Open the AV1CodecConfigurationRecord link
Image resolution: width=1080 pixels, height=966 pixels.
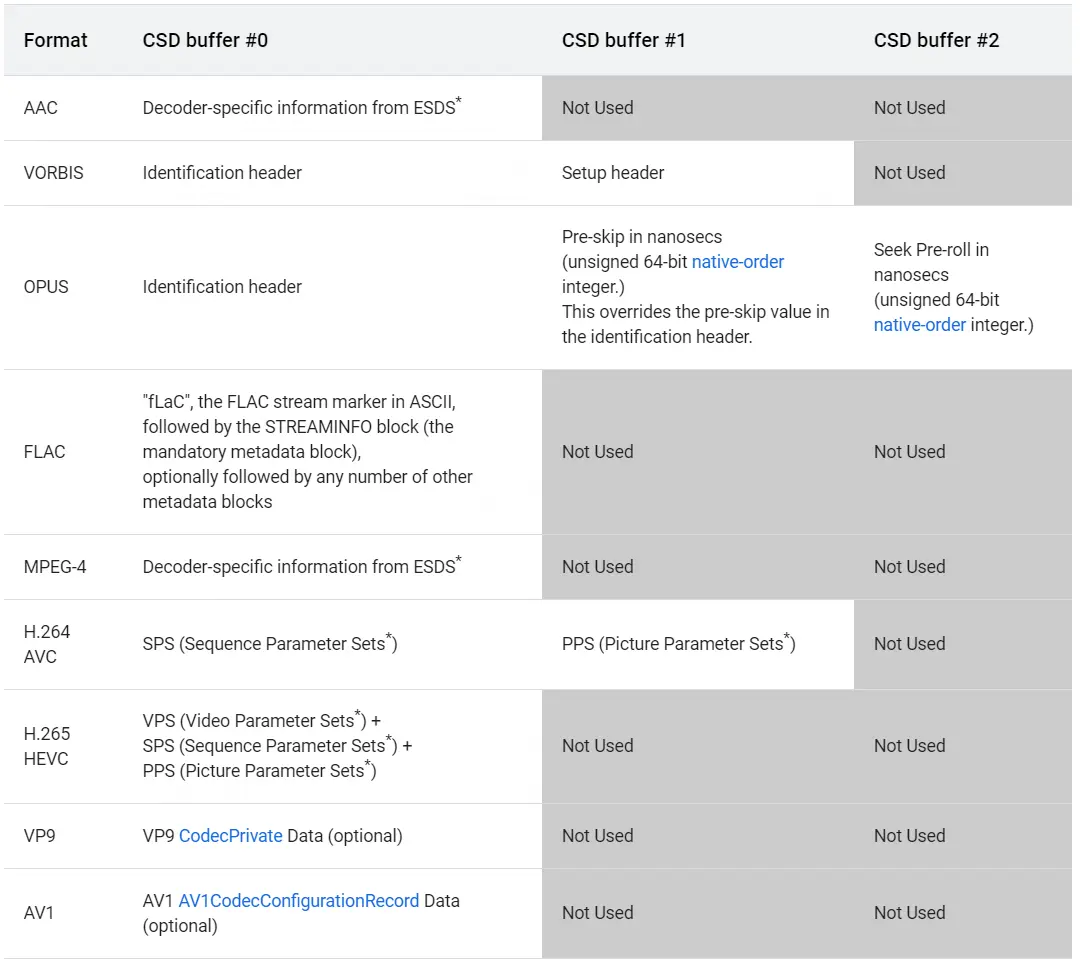pos(299,901)
